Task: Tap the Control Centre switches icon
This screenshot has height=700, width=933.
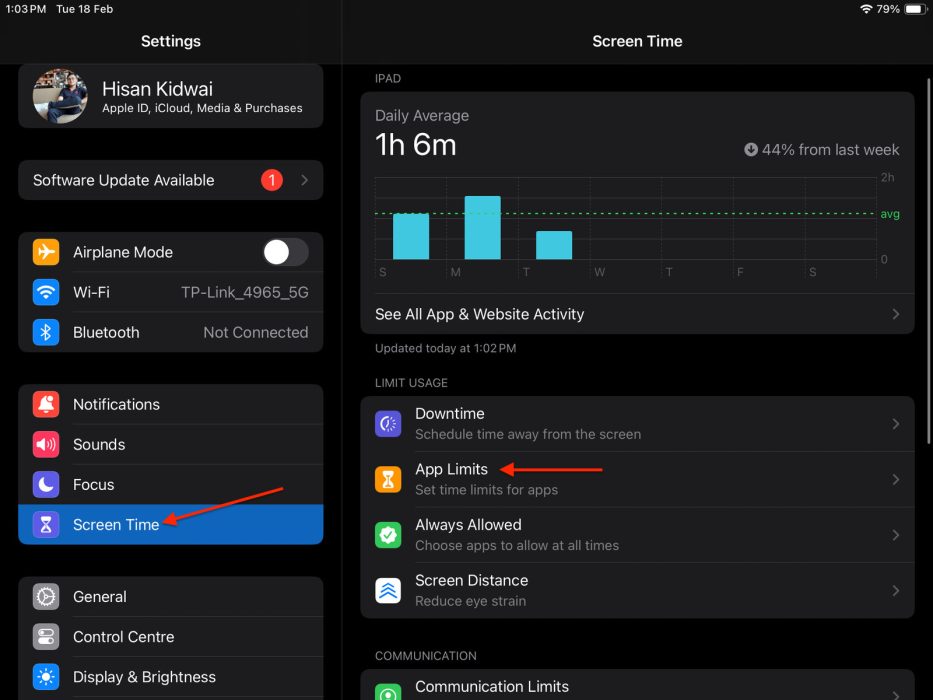Action: point(46,637)
